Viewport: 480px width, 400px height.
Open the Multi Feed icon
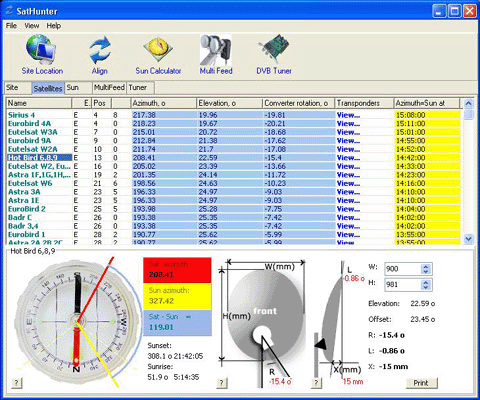(216, 50)
